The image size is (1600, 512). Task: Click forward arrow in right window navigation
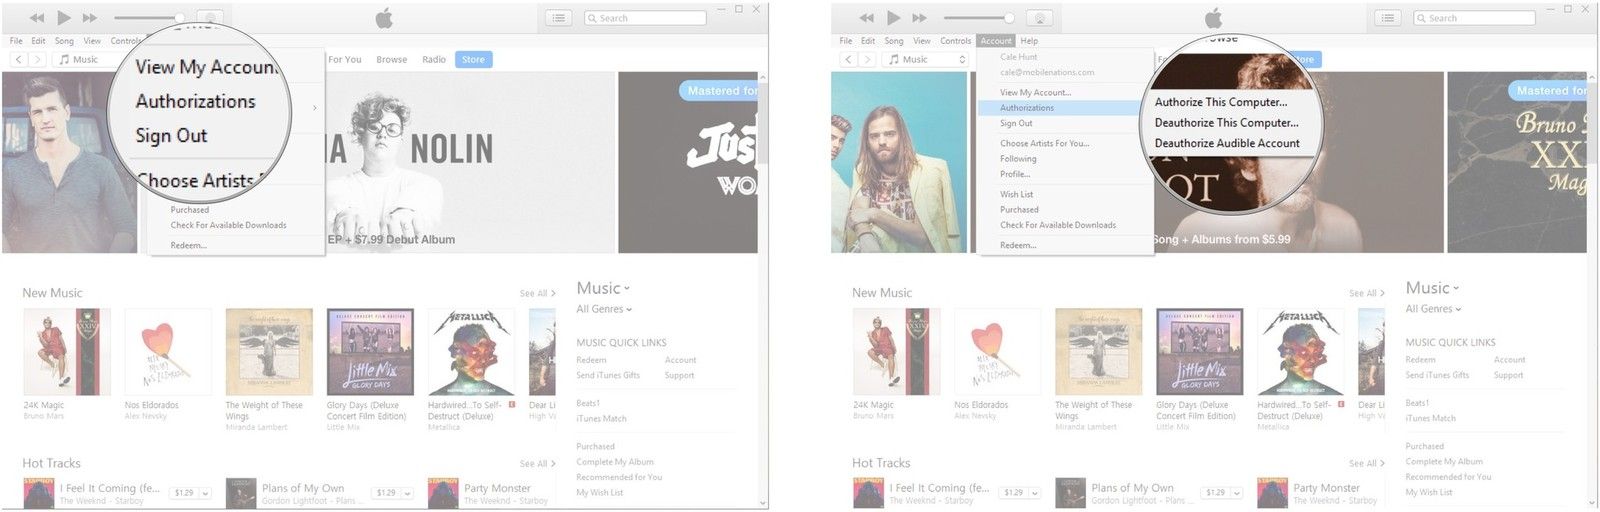click(x=867, y=60)
